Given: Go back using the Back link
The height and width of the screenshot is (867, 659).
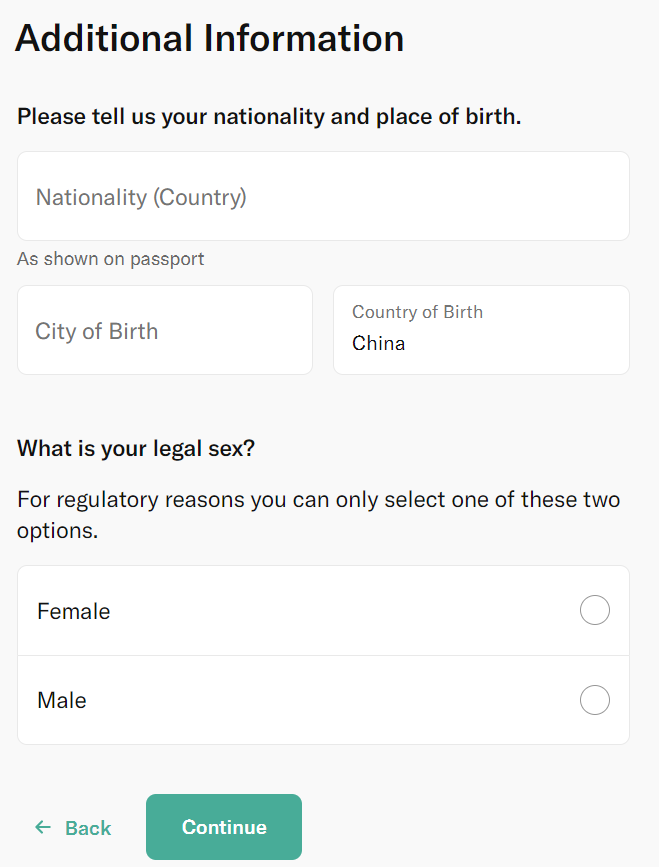Looking at the screenshot, I should click(x=73, y=828).
